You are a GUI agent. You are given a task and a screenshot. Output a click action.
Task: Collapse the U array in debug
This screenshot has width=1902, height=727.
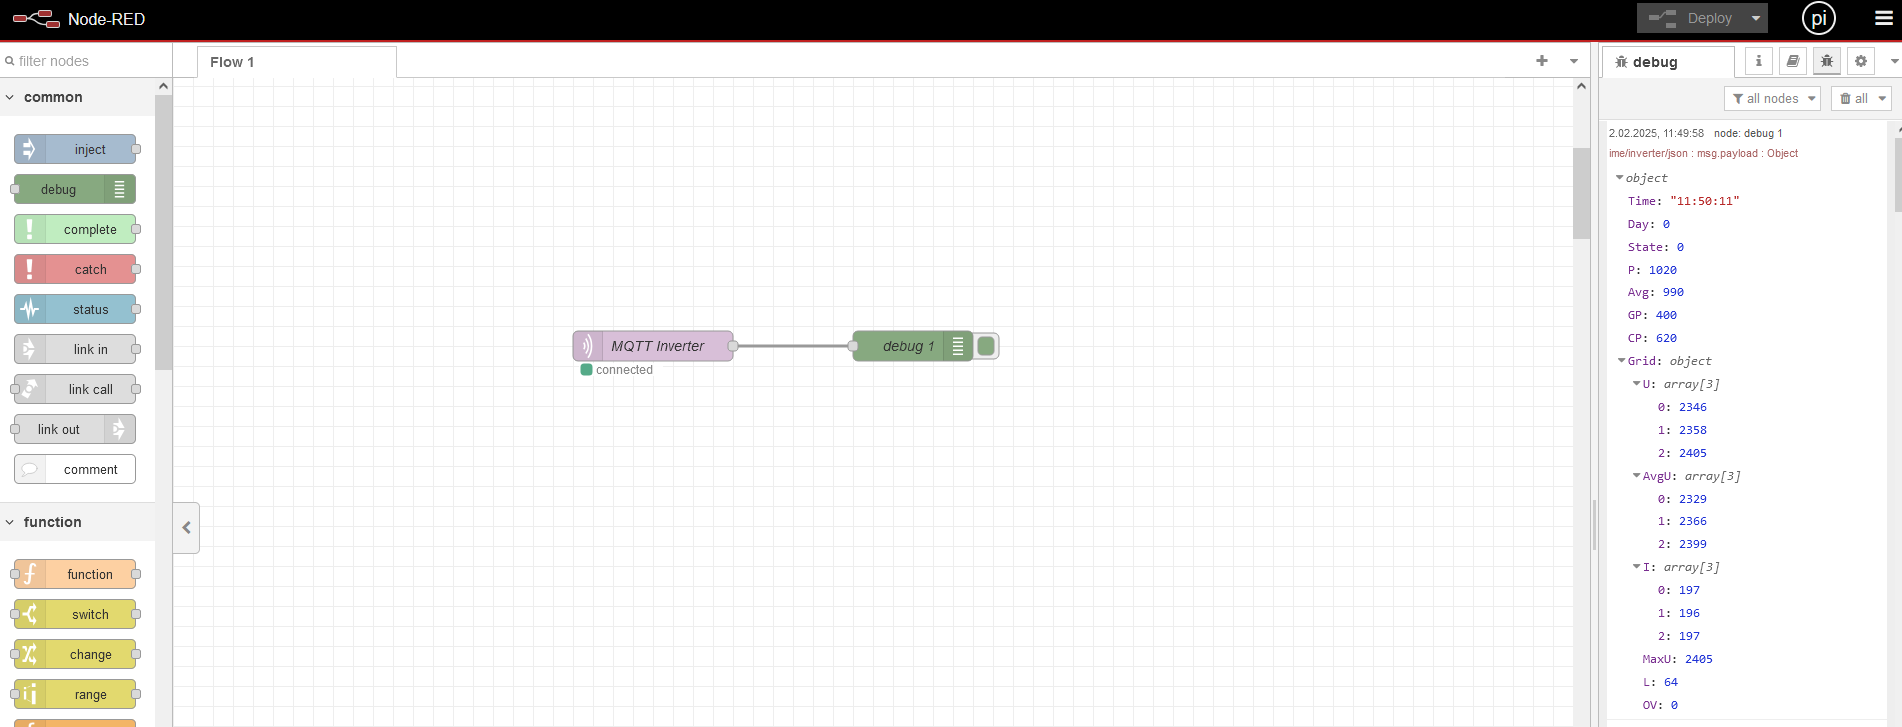1636,384
